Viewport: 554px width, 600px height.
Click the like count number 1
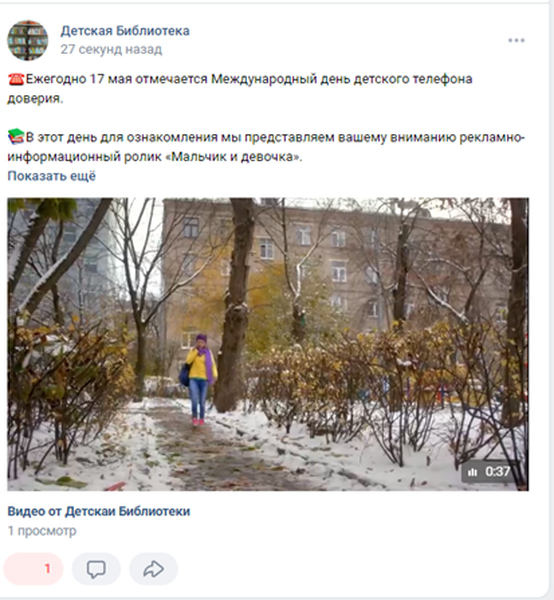click(x=47, y=569)
